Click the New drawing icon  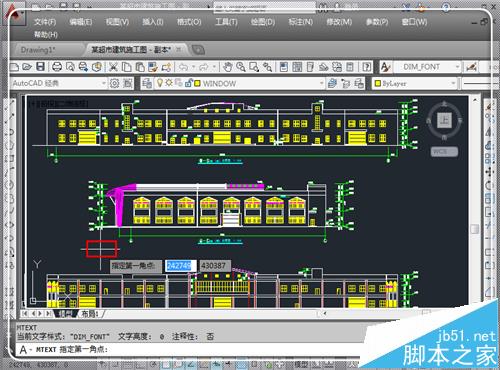click(x=14, y=67)
